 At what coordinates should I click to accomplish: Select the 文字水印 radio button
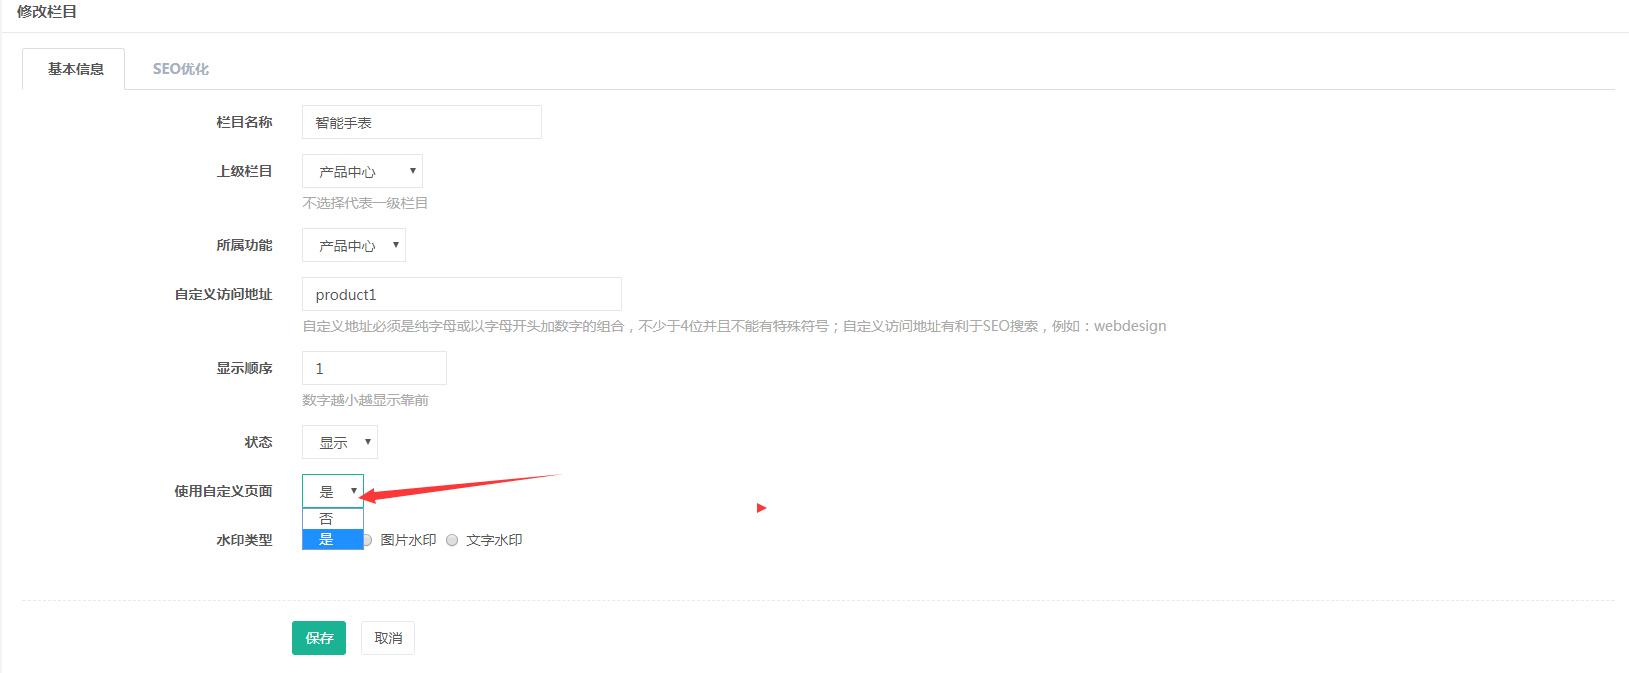(x=452, y=540)
